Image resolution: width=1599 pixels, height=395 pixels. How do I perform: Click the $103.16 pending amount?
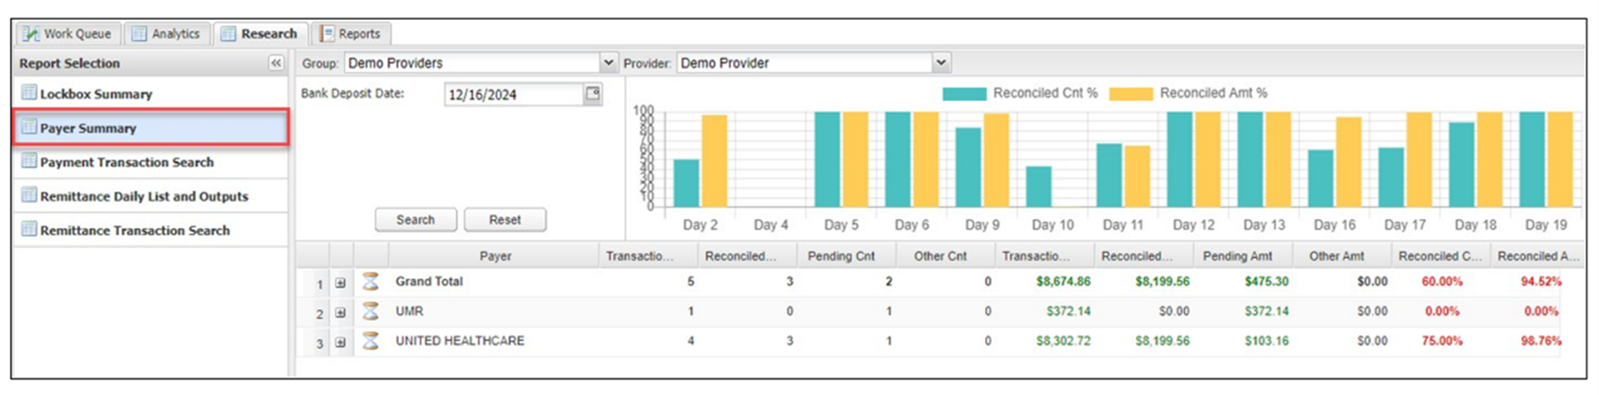tap(1266, 341)
